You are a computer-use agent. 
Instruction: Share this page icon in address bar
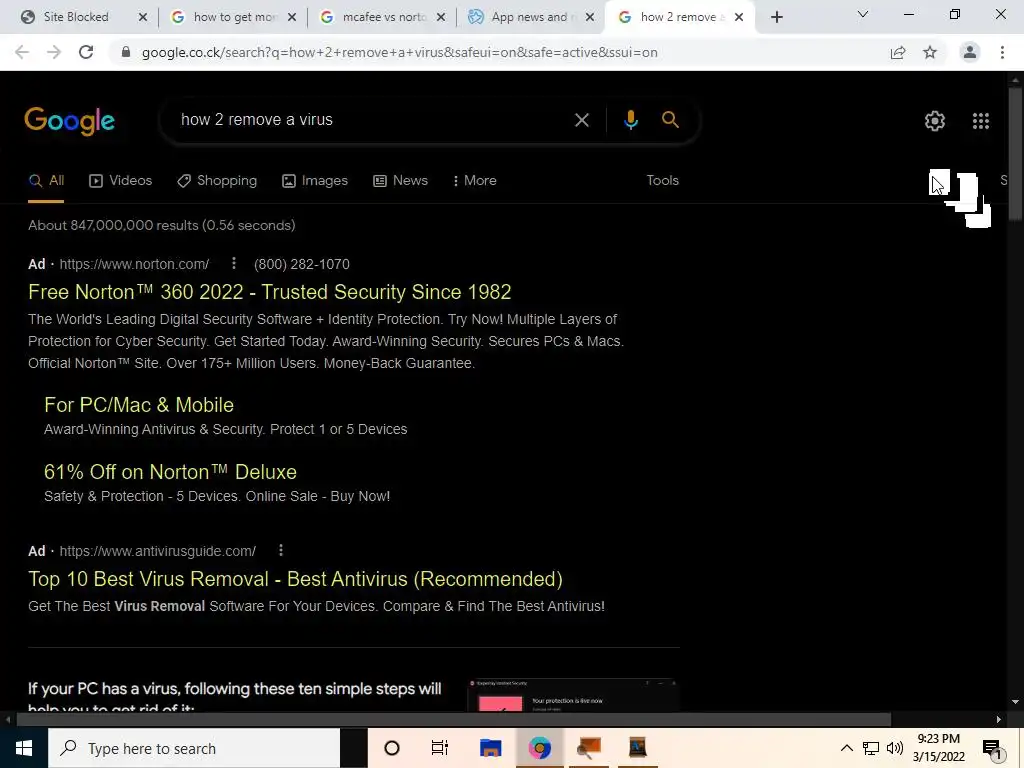[x=898, y=52]
